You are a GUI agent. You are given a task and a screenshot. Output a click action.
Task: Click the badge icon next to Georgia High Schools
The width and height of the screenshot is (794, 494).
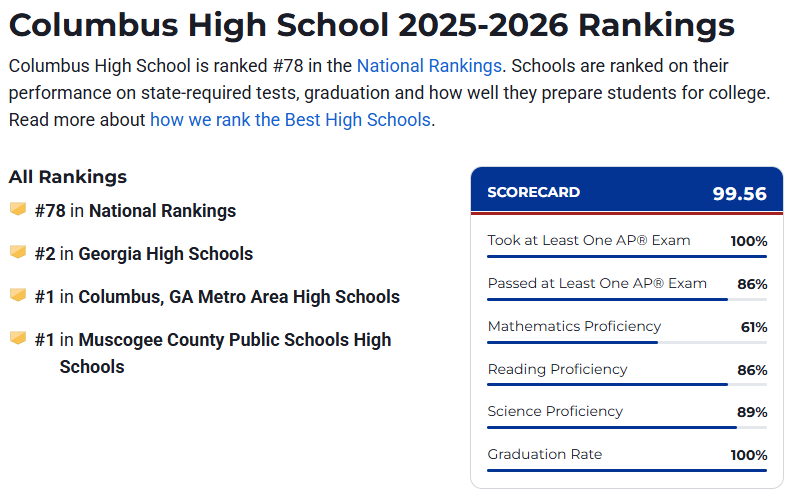click(x=17, y=253)
